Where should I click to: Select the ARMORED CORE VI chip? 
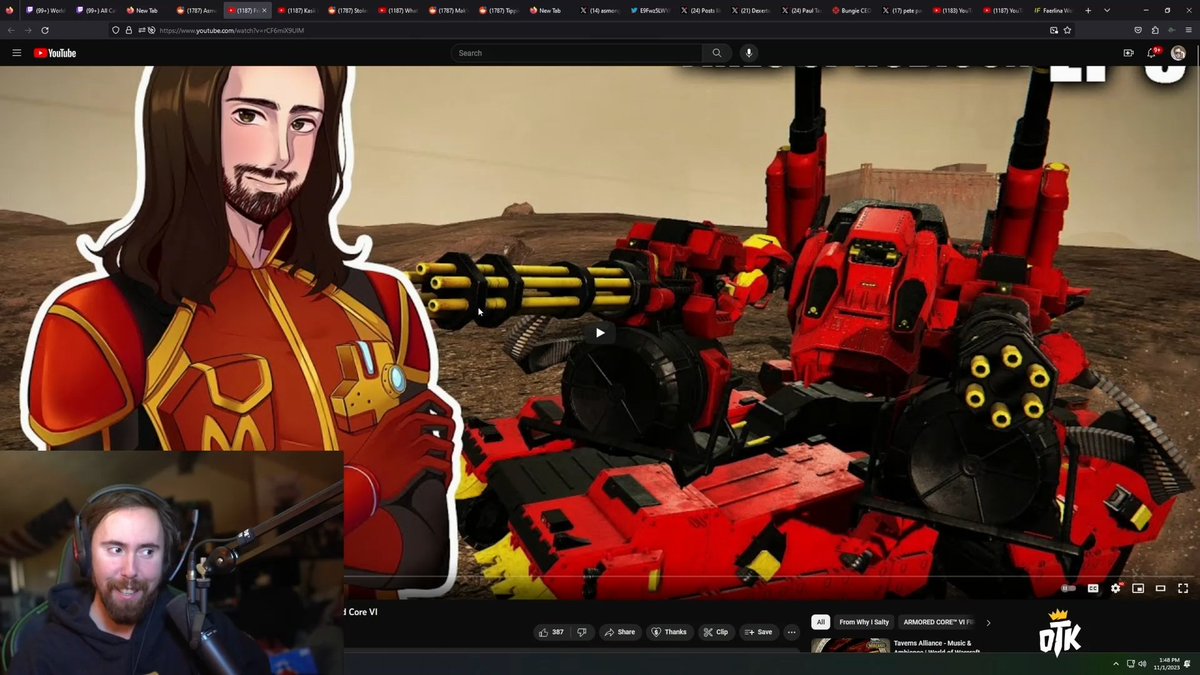coord(938,622)
